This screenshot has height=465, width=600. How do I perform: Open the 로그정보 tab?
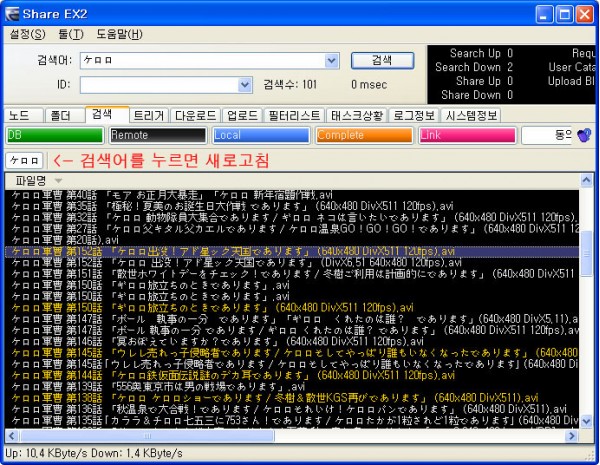point(414,116)
